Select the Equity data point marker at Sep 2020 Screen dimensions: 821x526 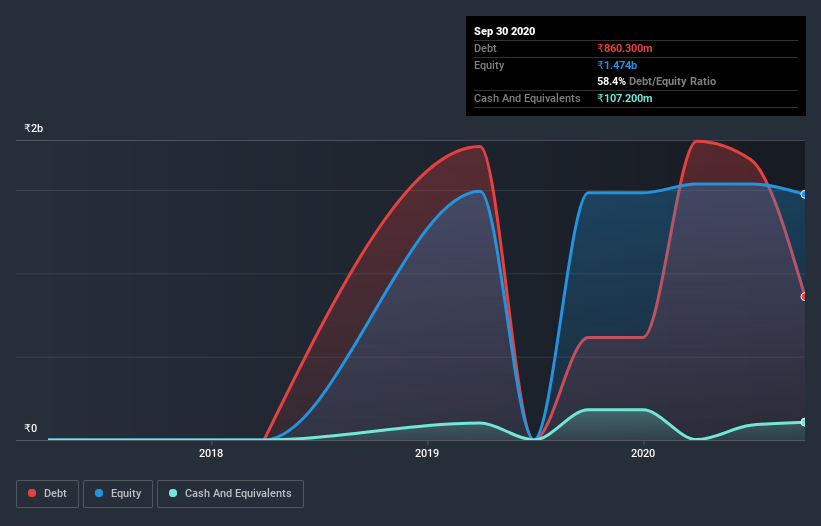point(804,194)
